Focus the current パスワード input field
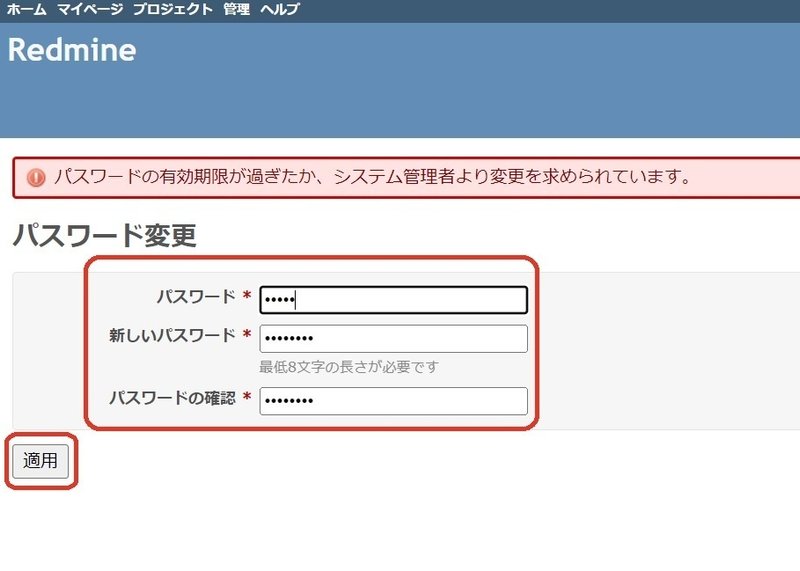 [393, 300]
